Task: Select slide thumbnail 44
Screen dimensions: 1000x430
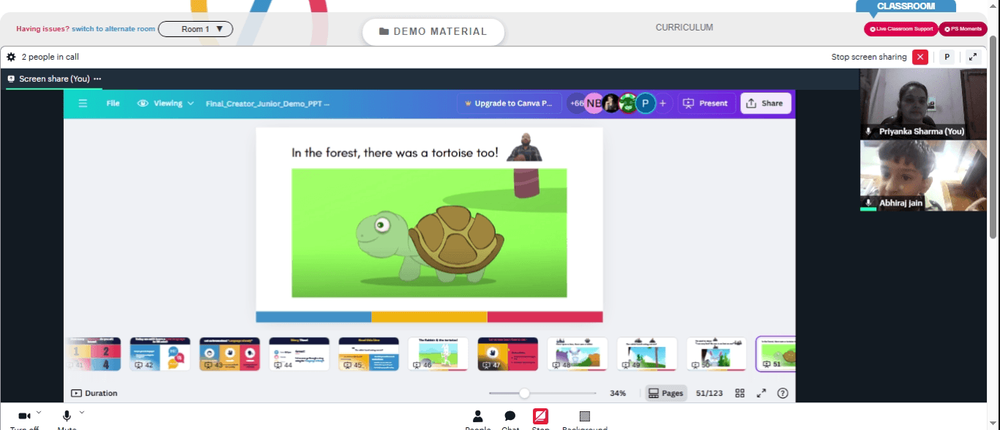Action: tap(299, 354)
